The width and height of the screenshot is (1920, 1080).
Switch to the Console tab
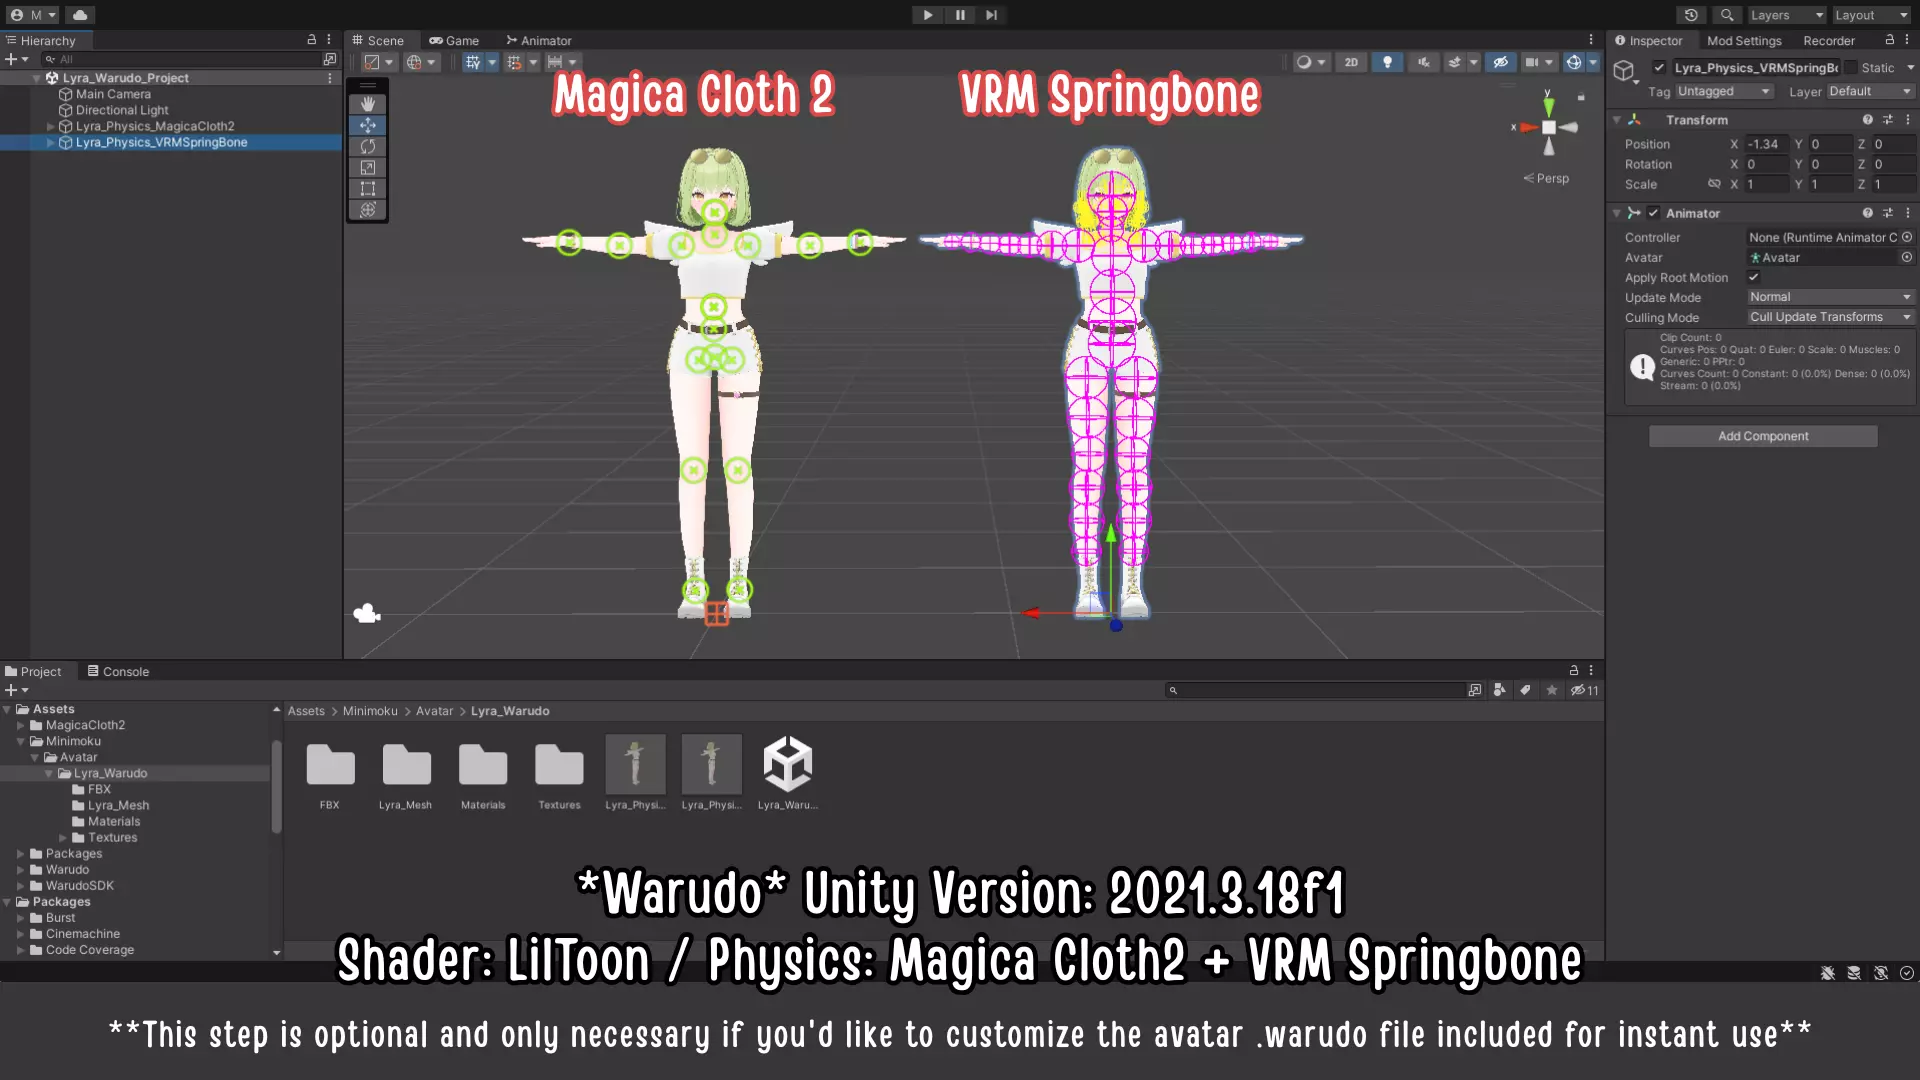(x=118, y=672)
